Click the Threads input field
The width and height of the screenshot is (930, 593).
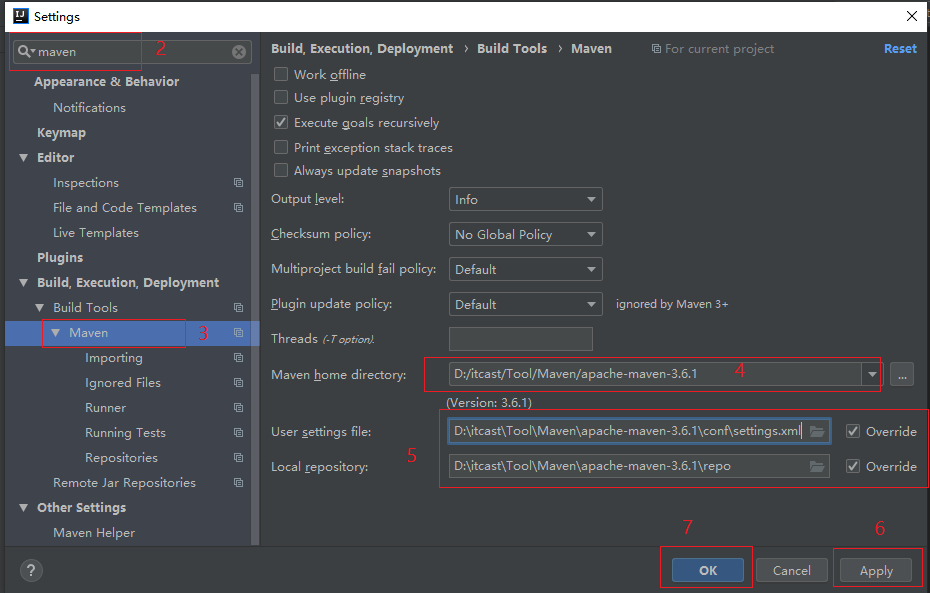click(520, 339)
